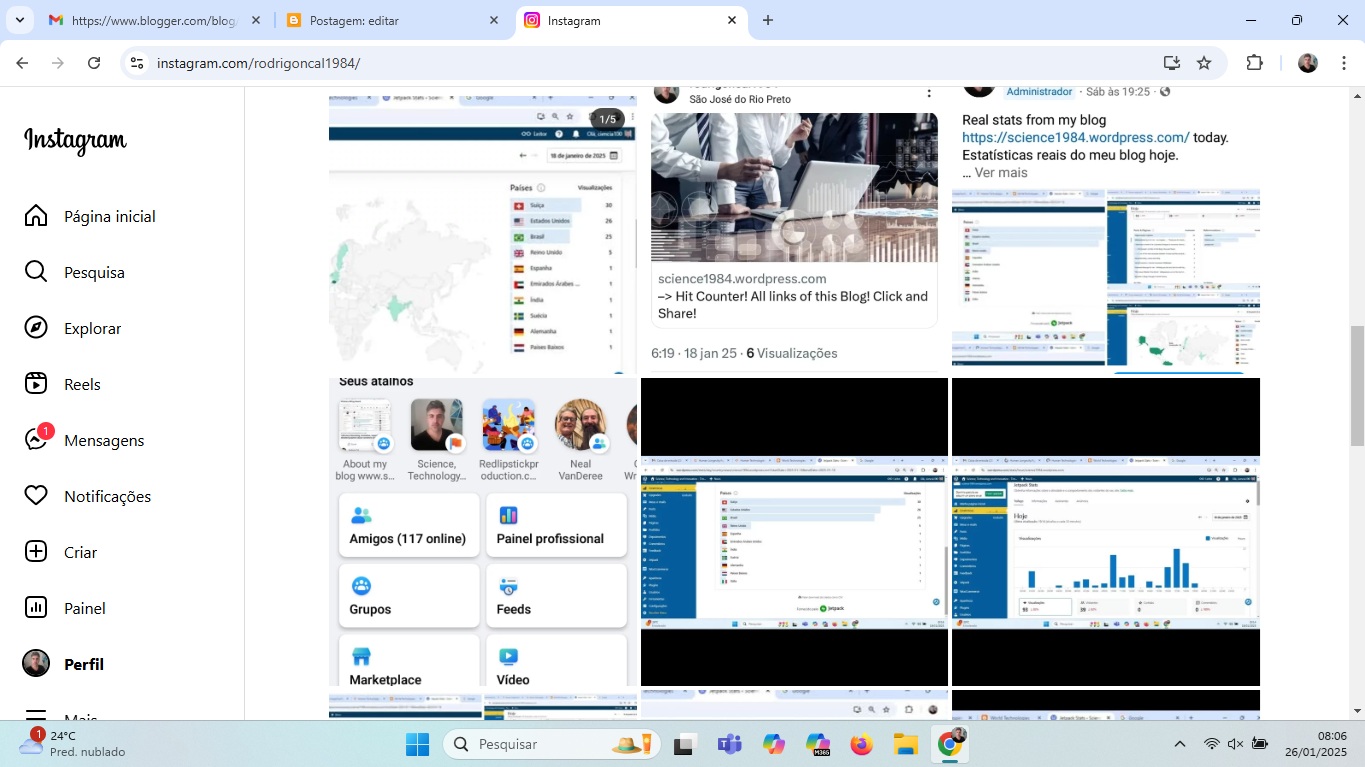This screenshot has height=767, width=1365.
Task: Click browser forward arrow
Action: coord(58,63)
